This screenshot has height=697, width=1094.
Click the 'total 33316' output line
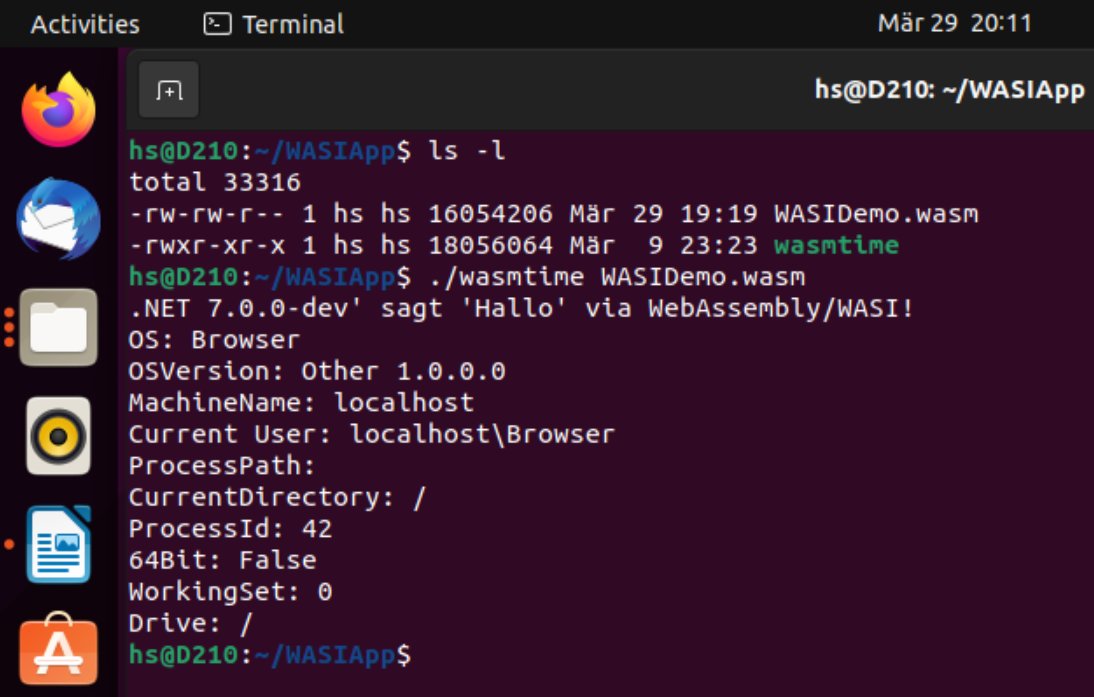tap(215, 182)
